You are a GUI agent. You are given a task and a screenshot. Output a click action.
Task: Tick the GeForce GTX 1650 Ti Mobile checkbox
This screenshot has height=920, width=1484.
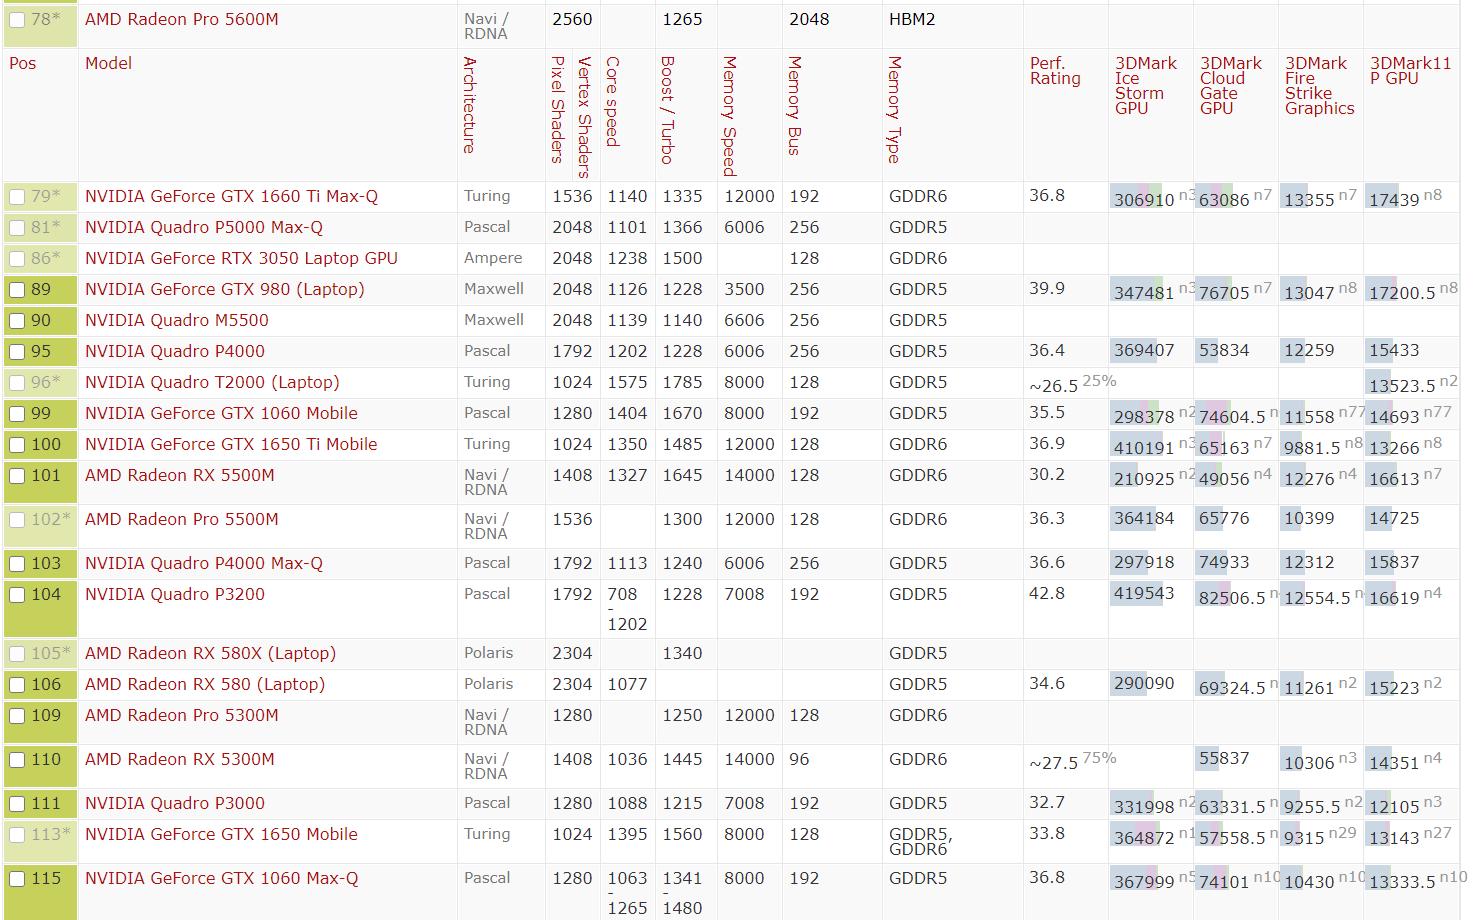point(17,445)
